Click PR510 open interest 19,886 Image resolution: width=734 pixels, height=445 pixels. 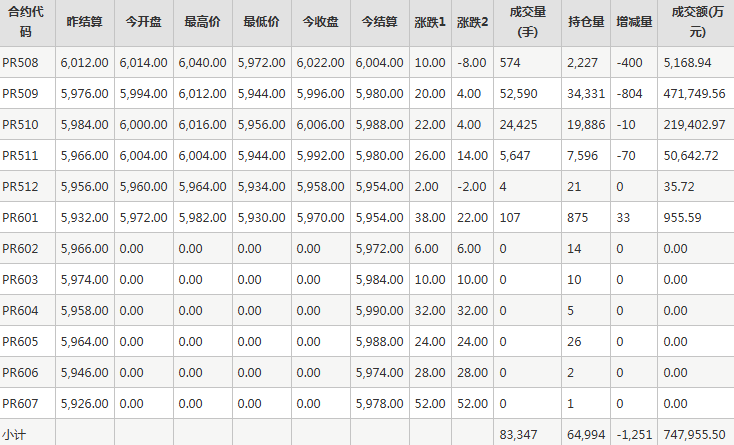(586, 124)
